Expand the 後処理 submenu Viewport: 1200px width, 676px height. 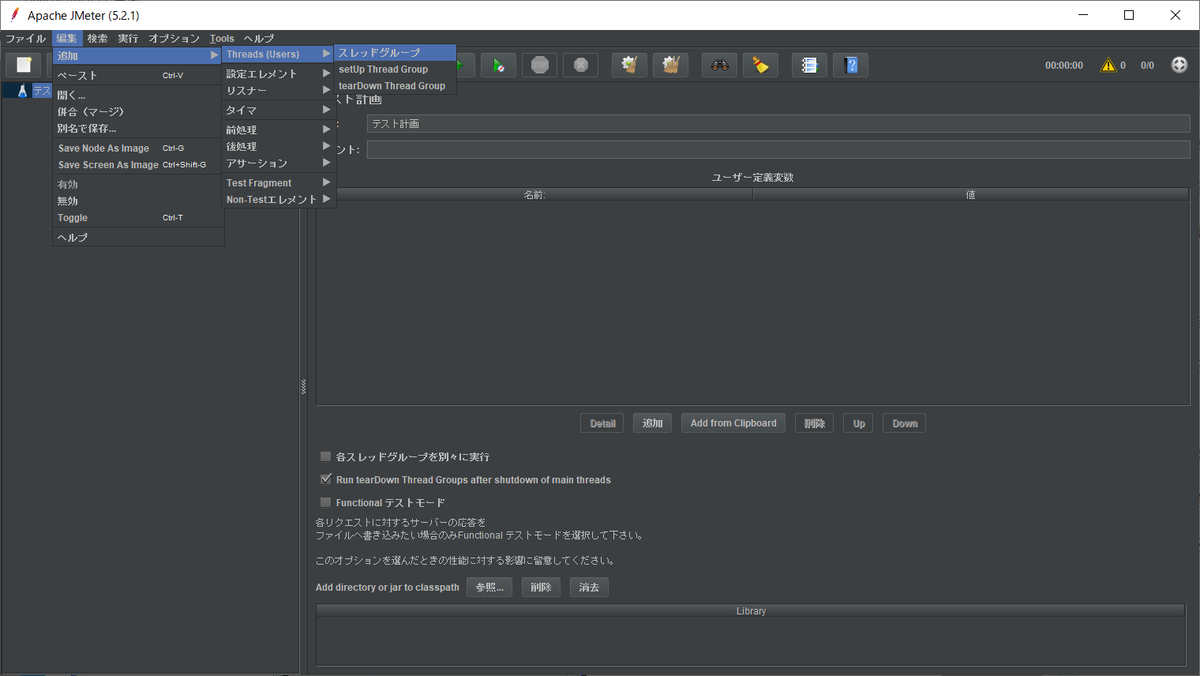pyautogui.click(x=278, y=146)
